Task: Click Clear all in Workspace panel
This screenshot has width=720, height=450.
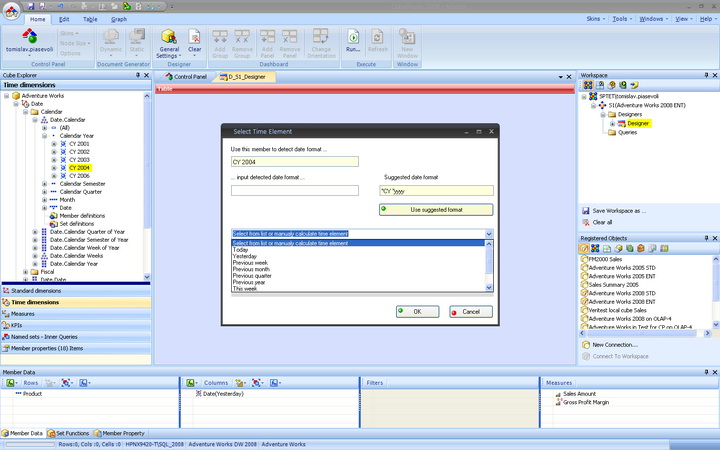Action: (x=602, y=222)
